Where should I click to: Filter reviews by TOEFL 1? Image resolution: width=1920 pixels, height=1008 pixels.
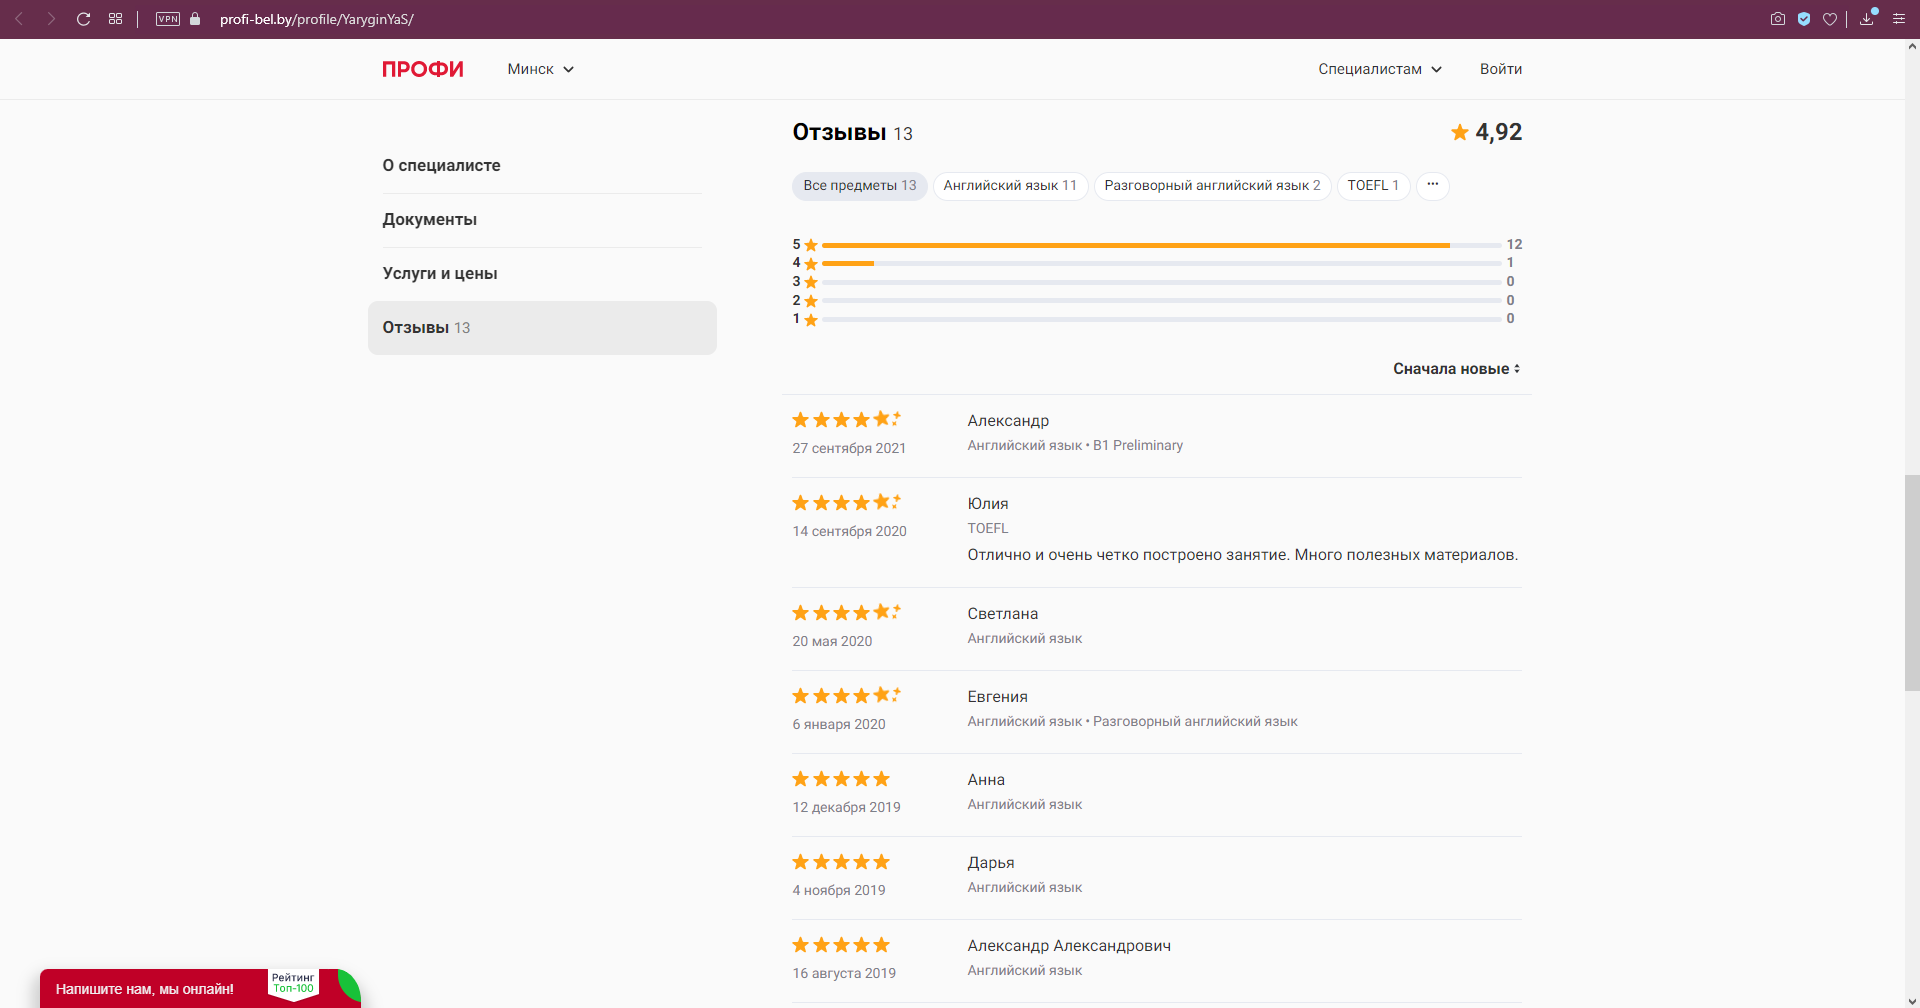click(1373, 186)
